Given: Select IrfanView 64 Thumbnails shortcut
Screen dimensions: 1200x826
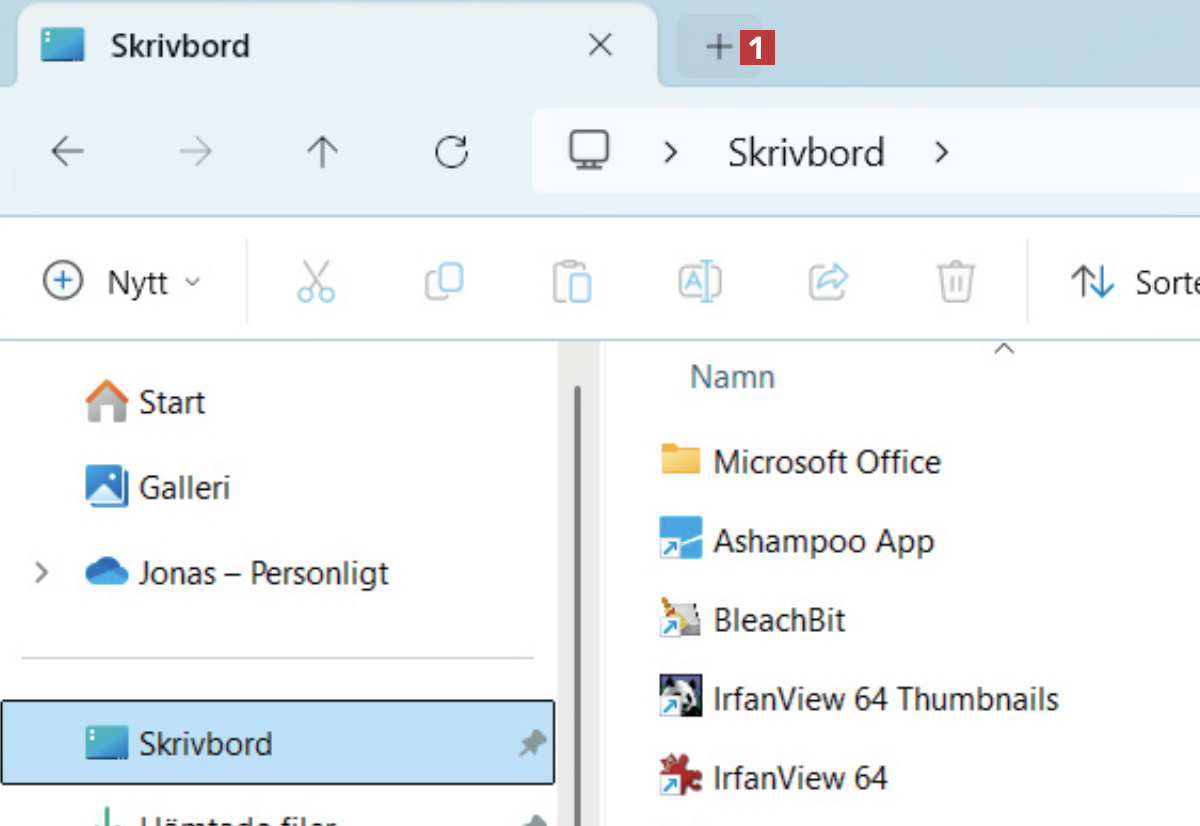Looking at the screenshot, I should coord(886,698).
